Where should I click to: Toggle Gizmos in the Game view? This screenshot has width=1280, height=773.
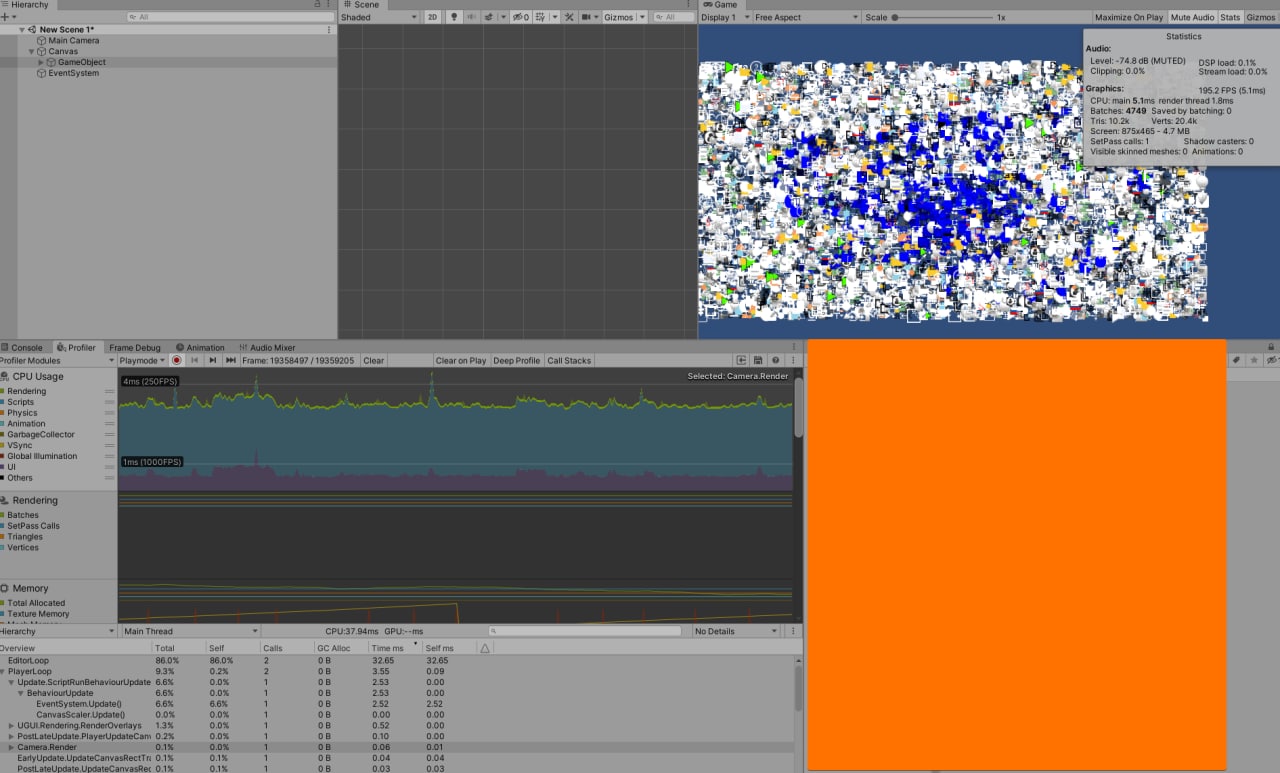(1260, 17)
